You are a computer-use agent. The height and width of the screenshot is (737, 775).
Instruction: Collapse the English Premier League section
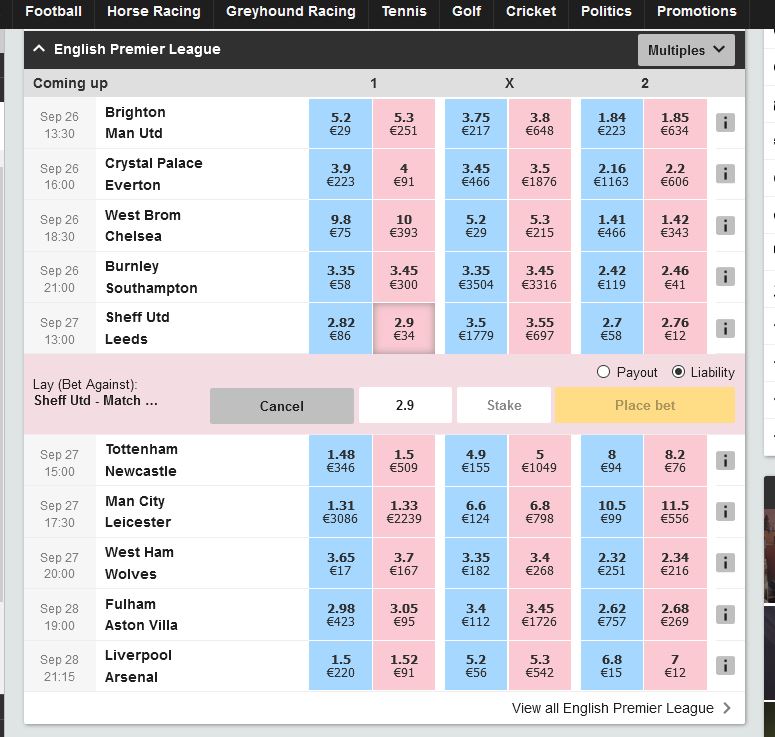[x=39, y=49]
